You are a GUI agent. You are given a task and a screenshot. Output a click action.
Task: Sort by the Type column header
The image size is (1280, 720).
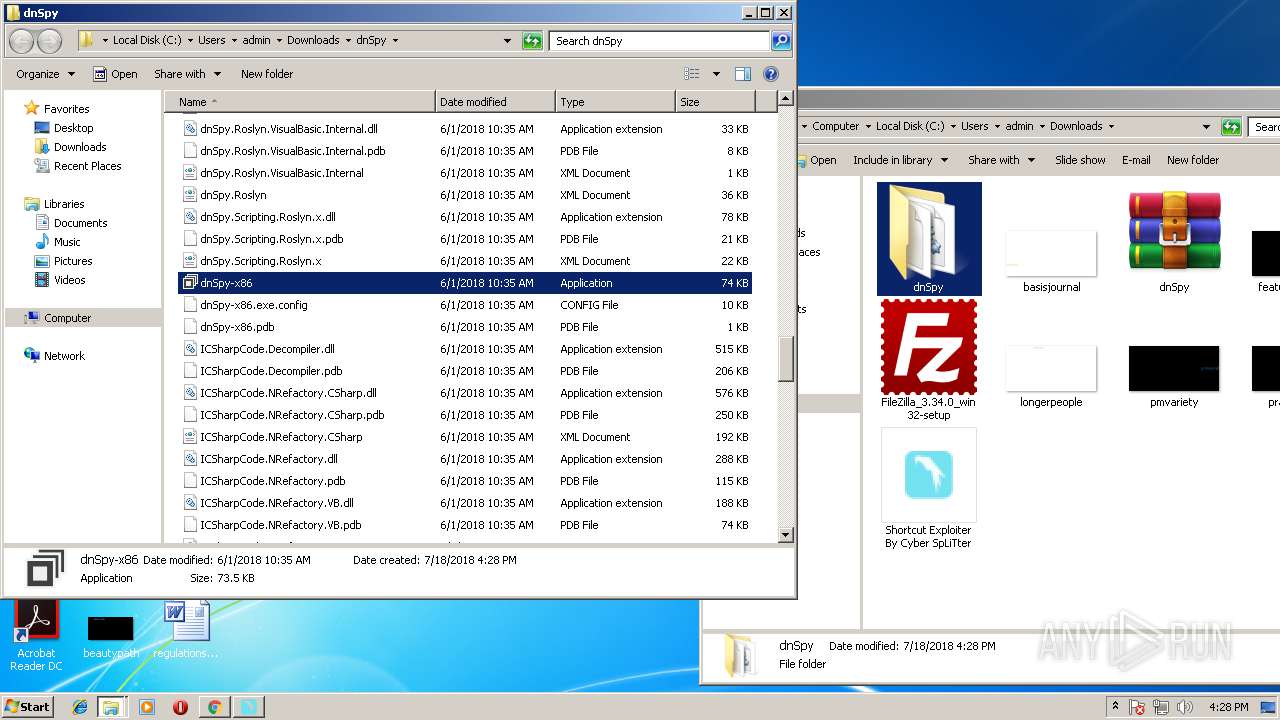616,102
